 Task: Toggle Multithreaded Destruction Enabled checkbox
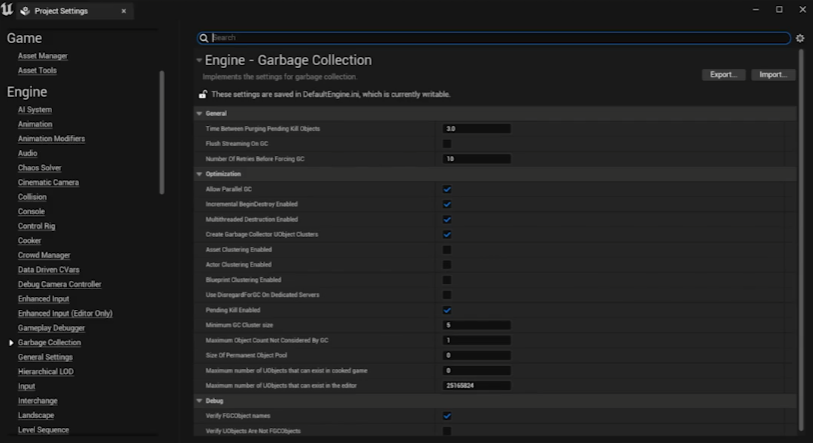(447, 219)
